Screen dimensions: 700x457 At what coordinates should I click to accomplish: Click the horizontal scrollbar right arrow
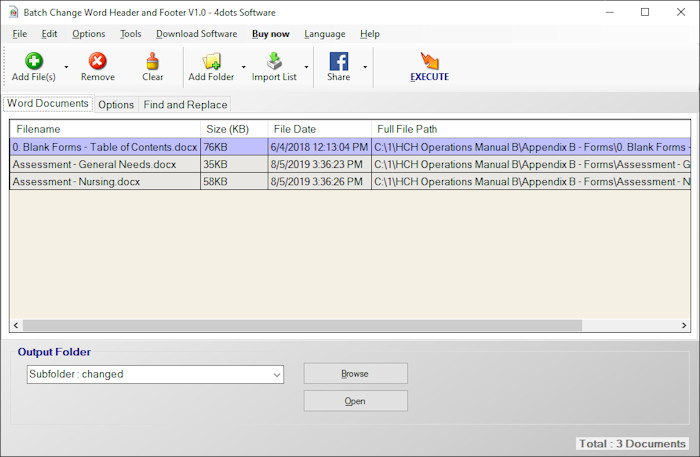point(684,325)
